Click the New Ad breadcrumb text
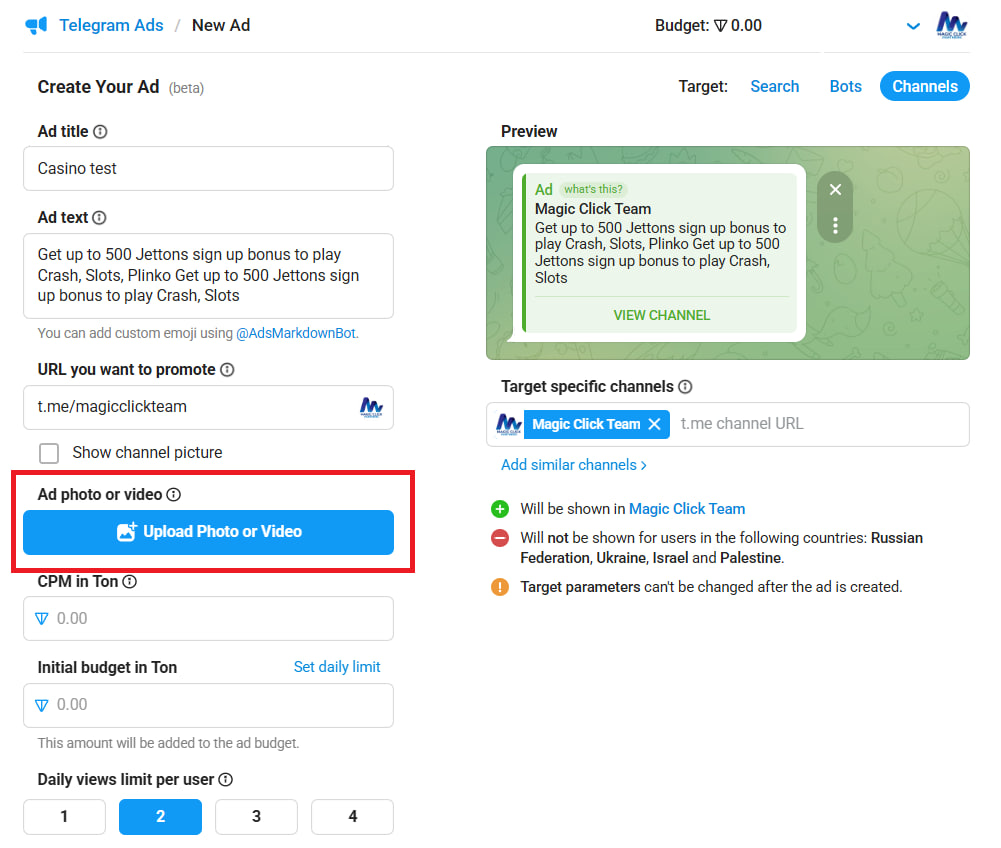 [x=221, y=26]
